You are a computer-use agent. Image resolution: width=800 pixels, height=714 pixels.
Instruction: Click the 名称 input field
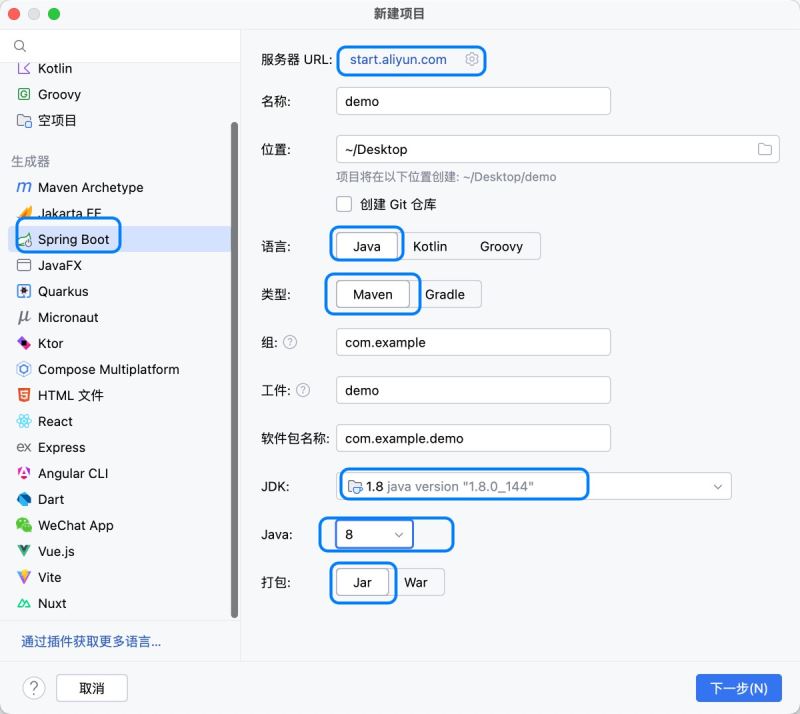[473, 101]
